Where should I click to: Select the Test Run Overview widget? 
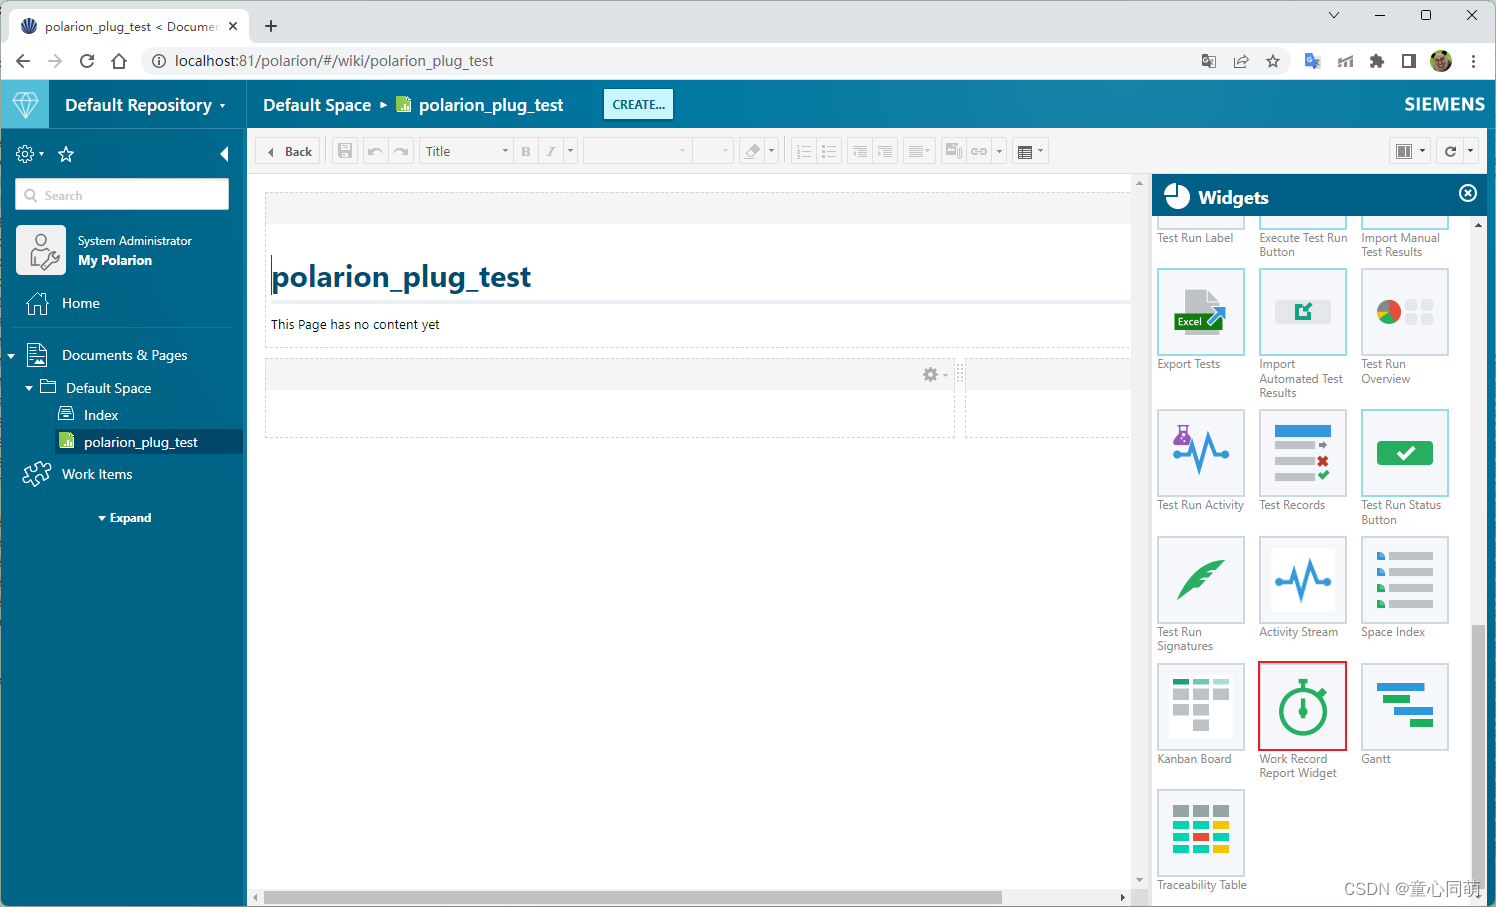[x=1405, y=312]
